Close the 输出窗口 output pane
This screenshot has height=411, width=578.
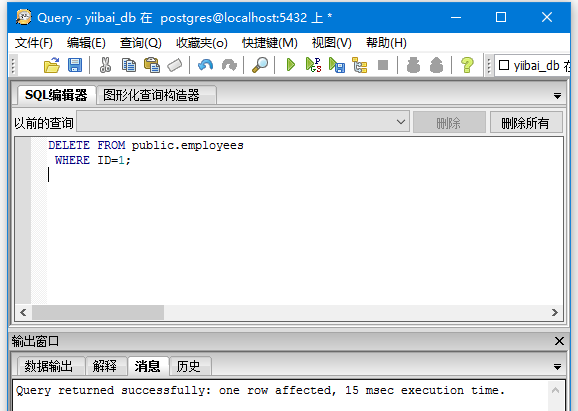click(559, 341)
